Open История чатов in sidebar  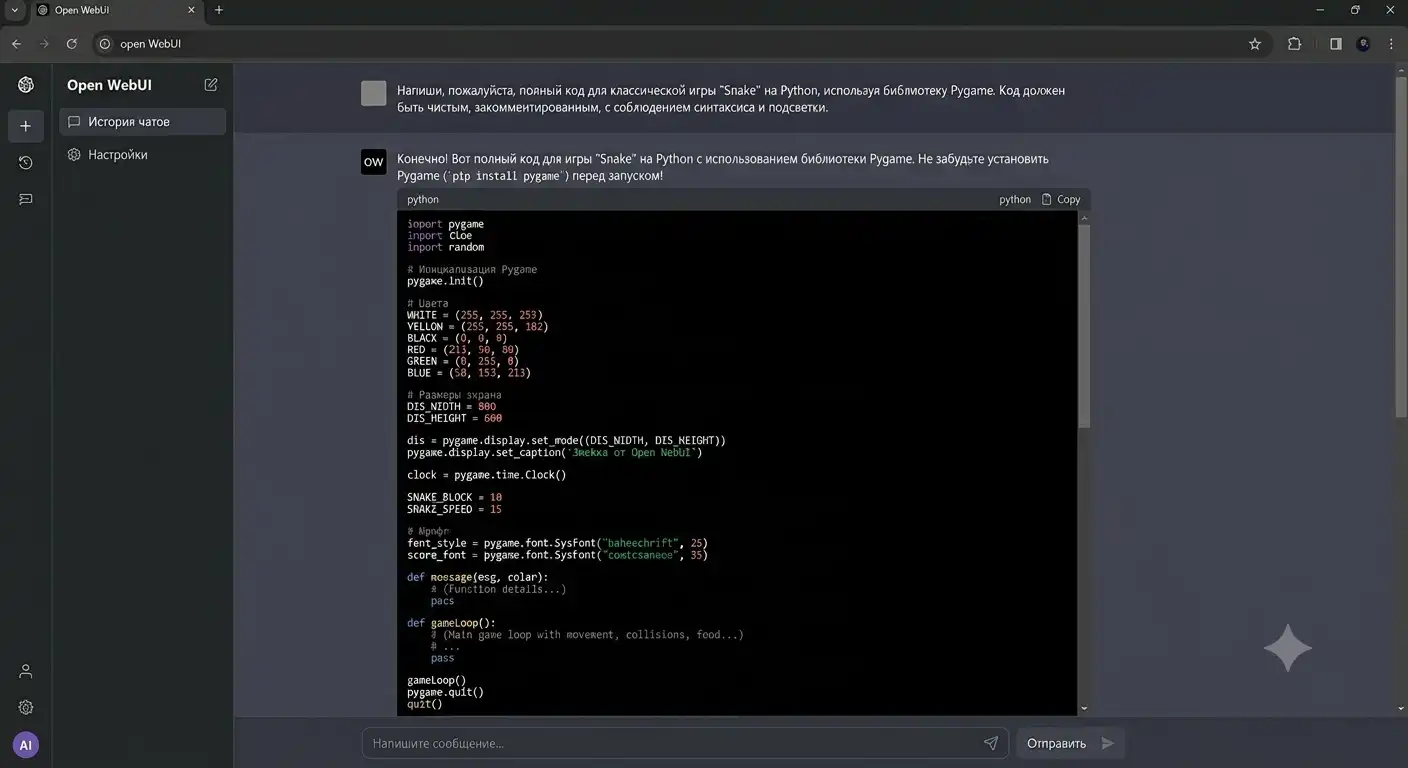click(x=143, y=122)
